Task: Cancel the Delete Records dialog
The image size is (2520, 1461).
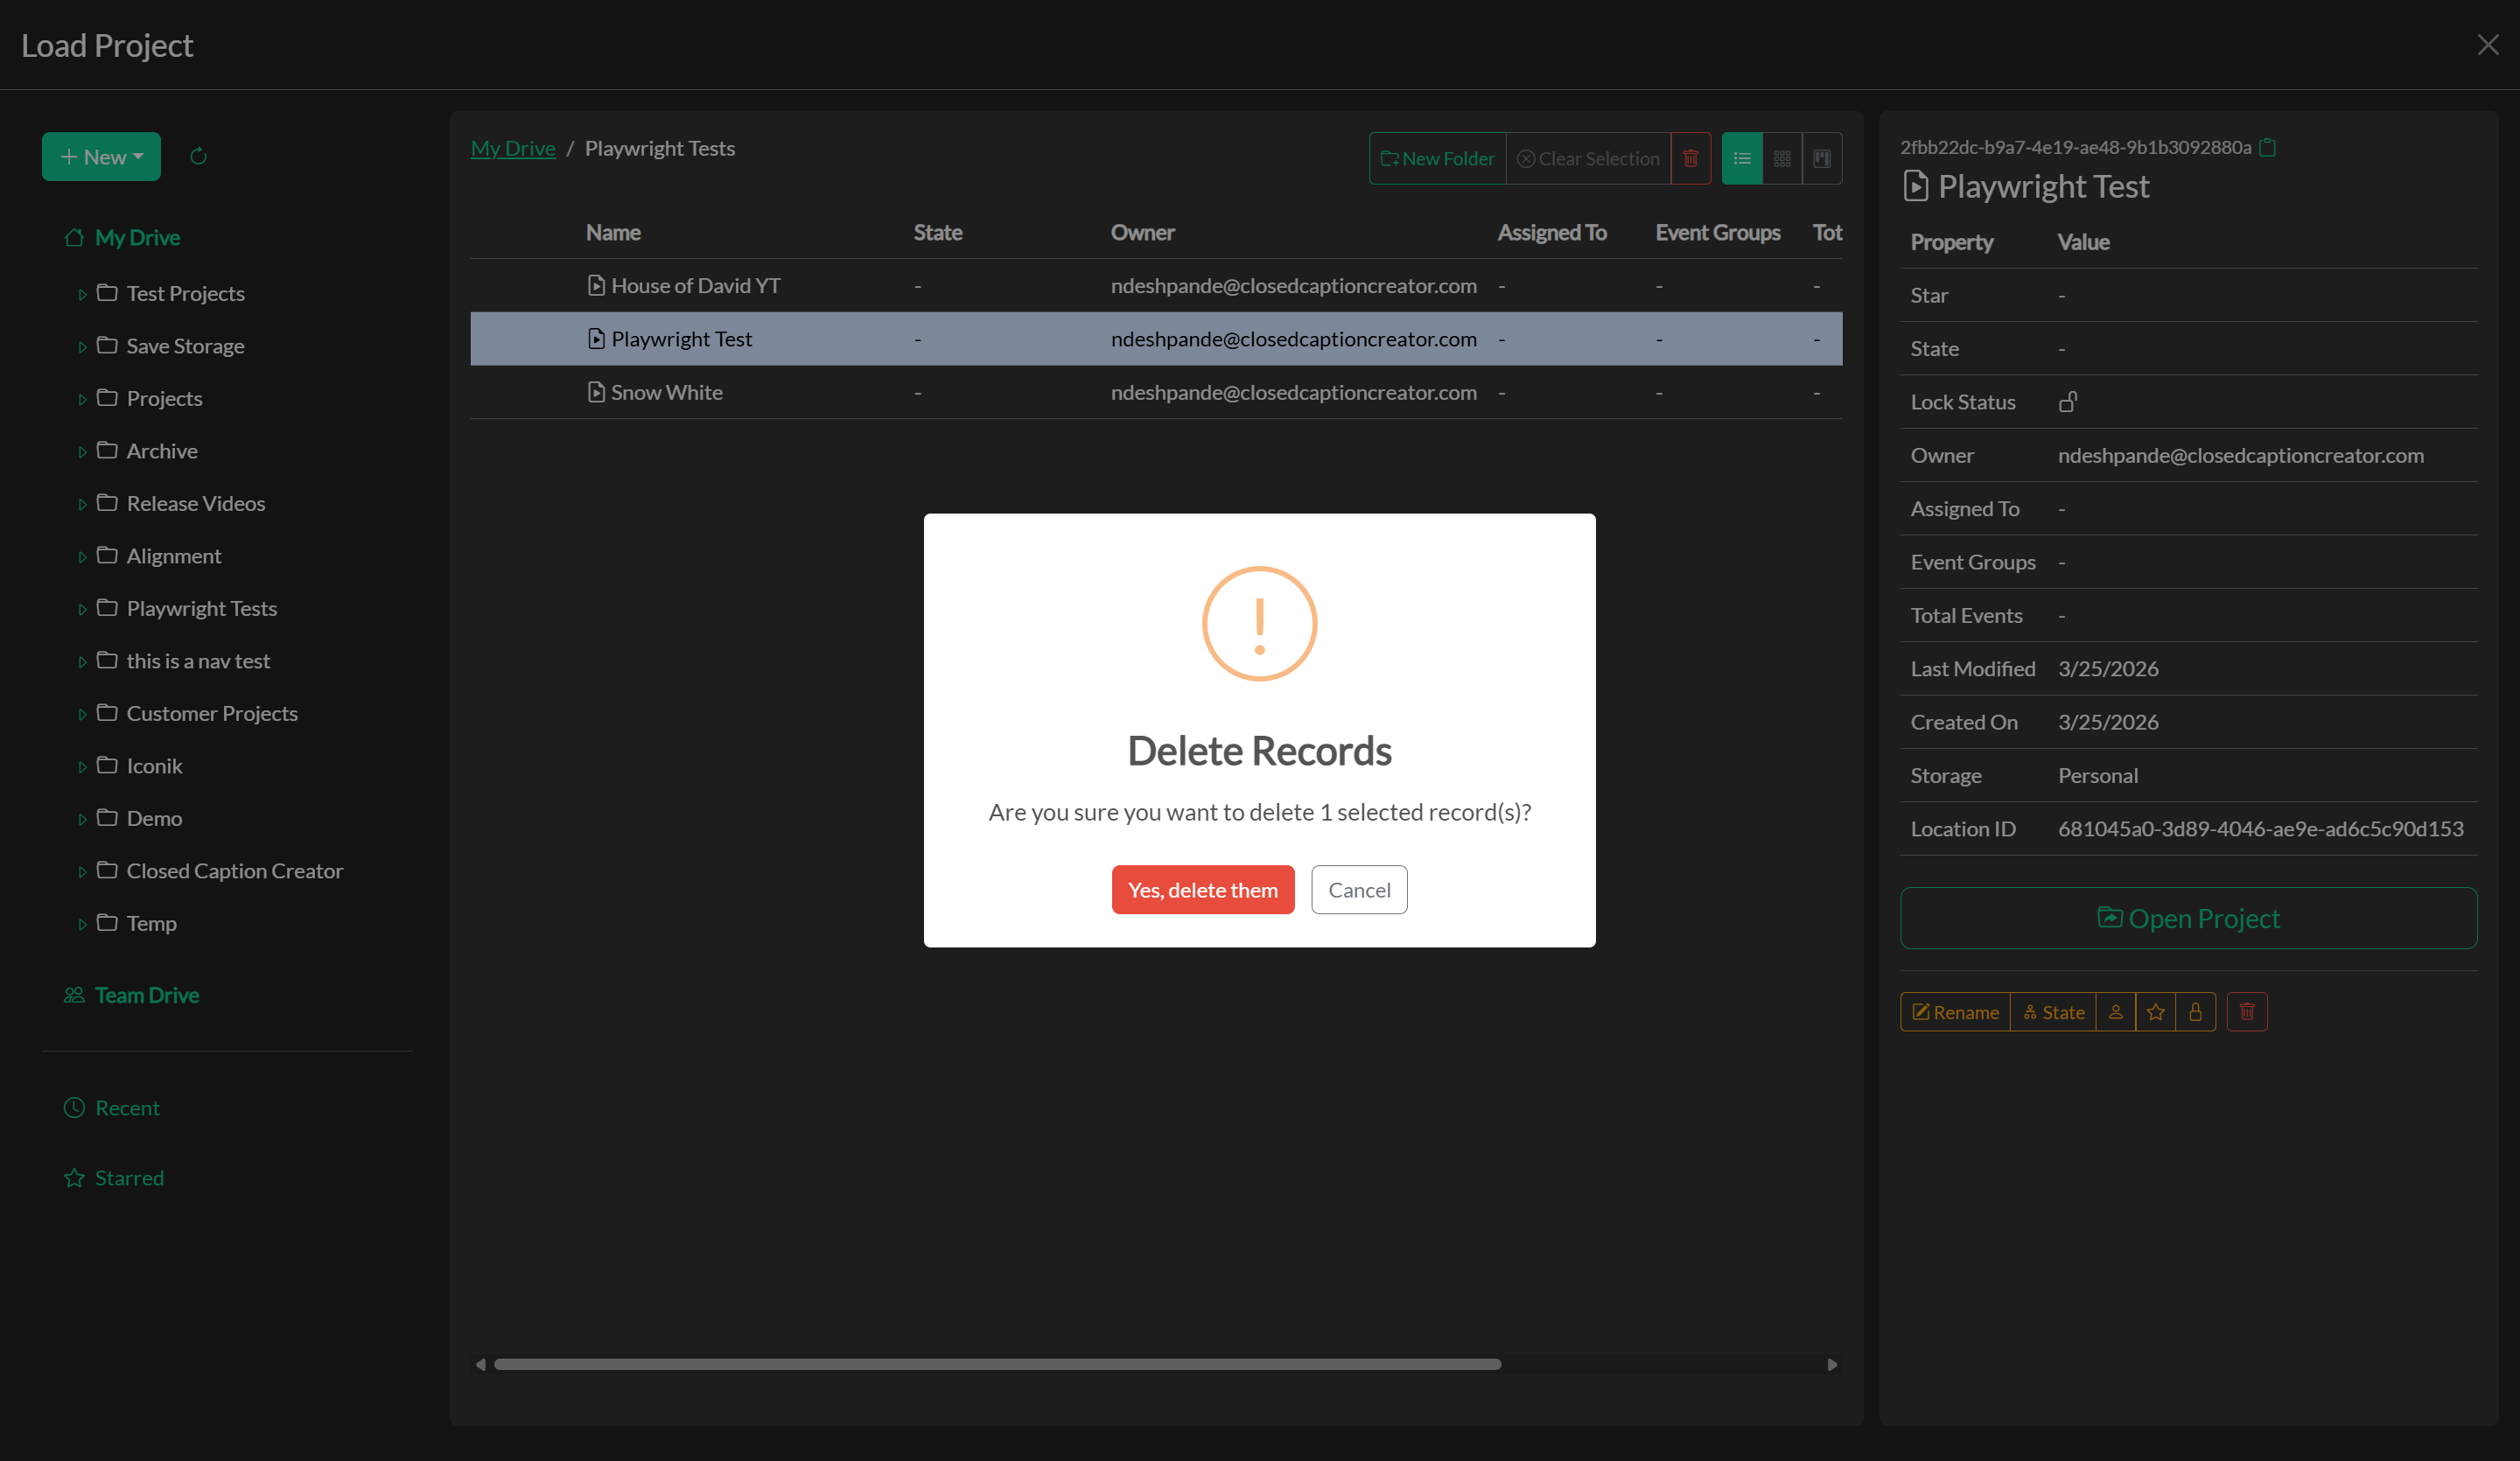Action: 1359,889
